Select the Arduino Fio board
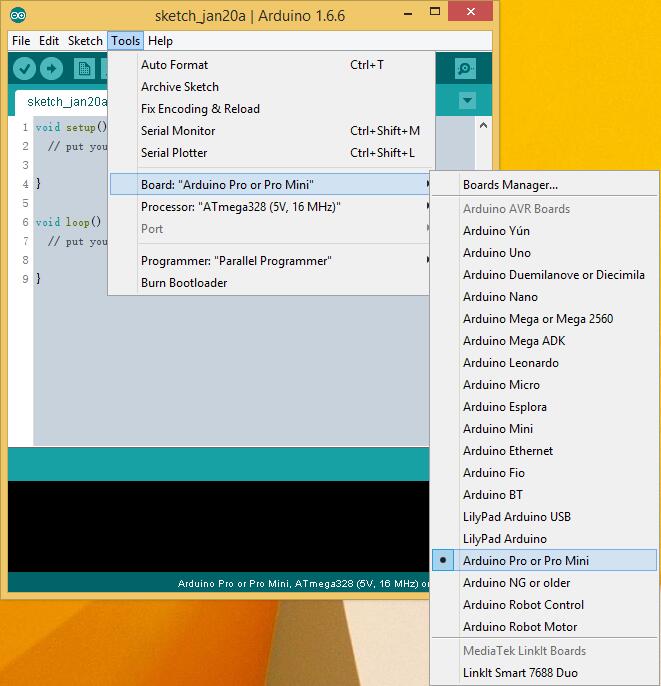661x686 pixels. pyautogui.click(x=544, y=472)
